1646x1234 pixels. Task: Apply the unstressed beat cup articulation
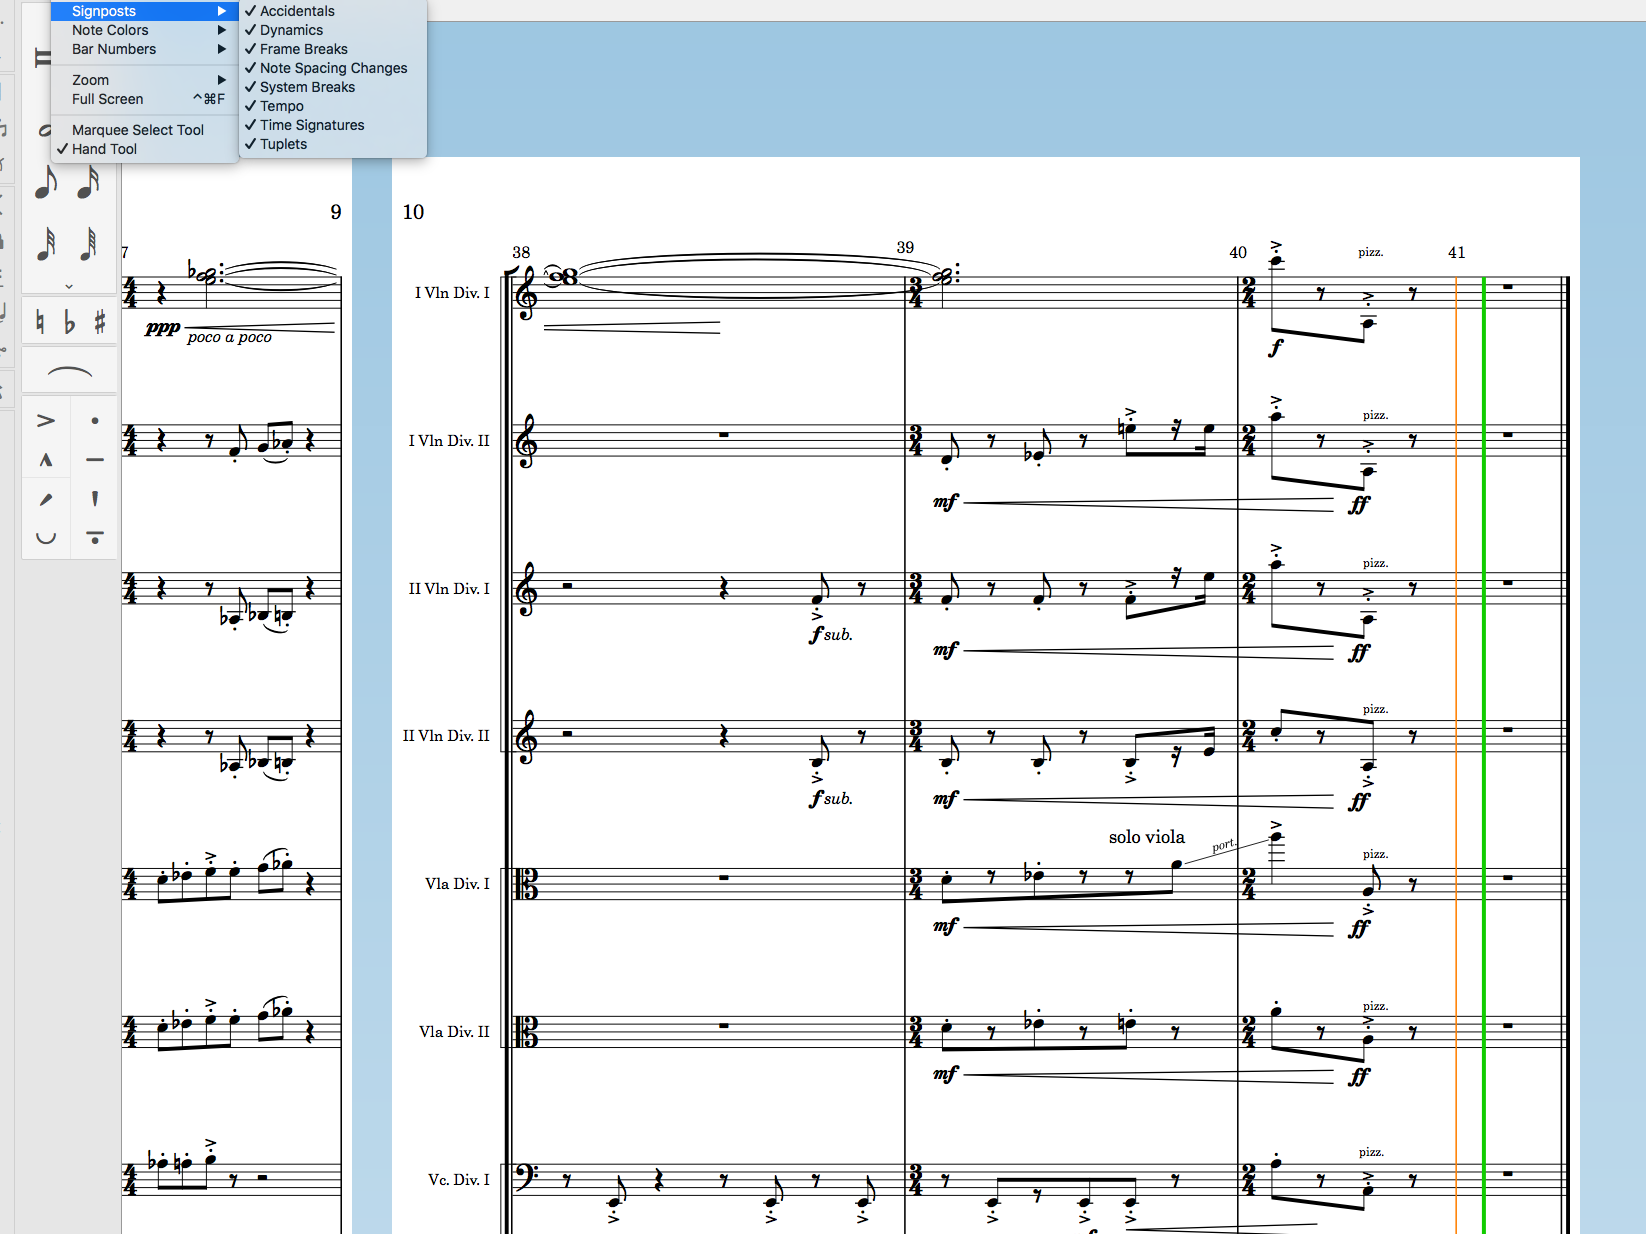[x=46, y=538]
